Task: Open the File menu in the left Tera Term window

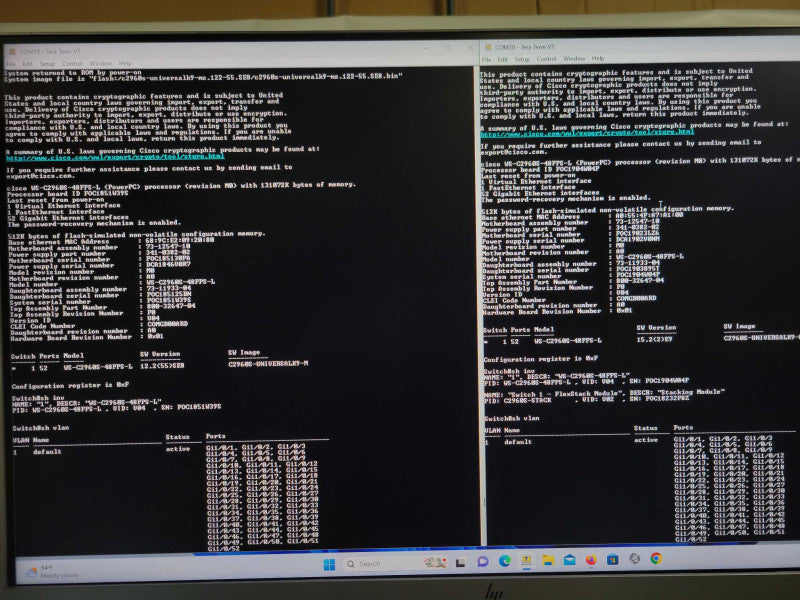Action: 11,64
